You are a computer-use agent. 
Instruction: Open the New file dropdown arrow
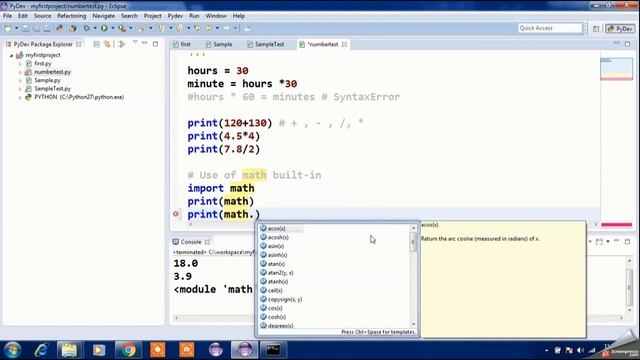(16, 28)
